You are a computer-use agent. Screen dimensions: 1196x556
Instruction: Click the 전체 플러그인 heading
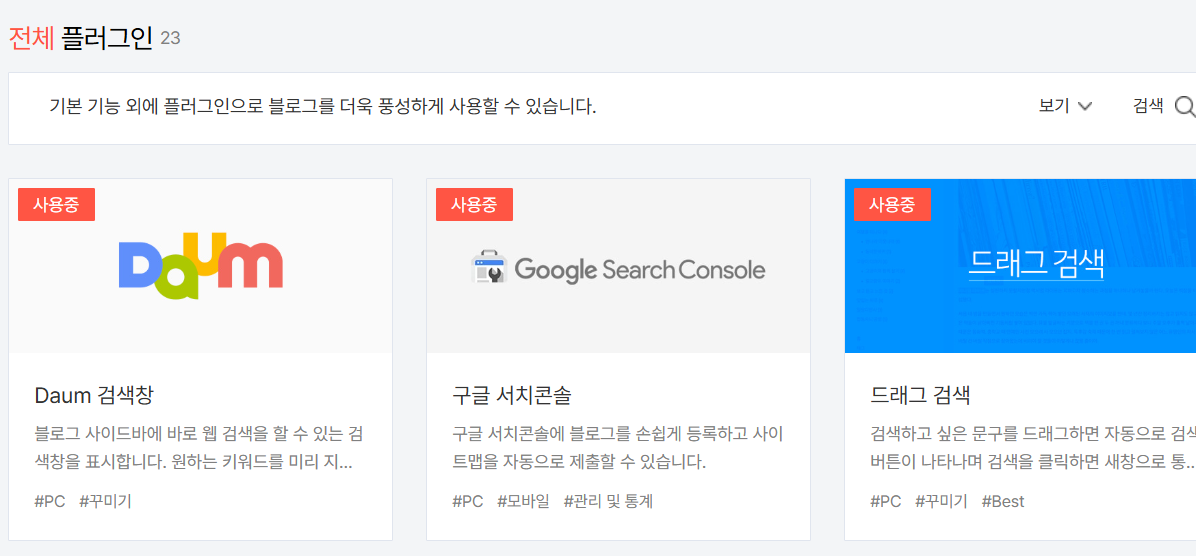(x=81, y=37)
